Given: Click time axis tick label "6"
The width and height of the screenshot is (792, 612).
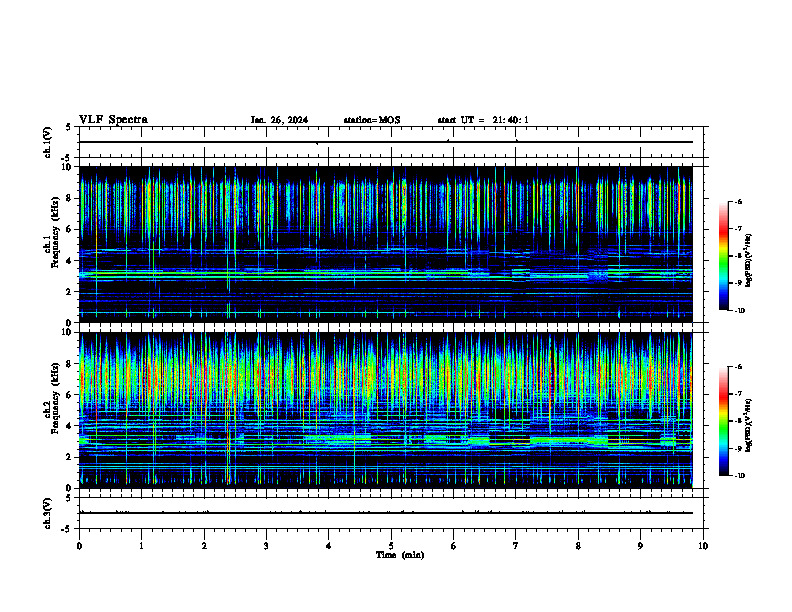Looking at the screenshot, I should (454, 546).
